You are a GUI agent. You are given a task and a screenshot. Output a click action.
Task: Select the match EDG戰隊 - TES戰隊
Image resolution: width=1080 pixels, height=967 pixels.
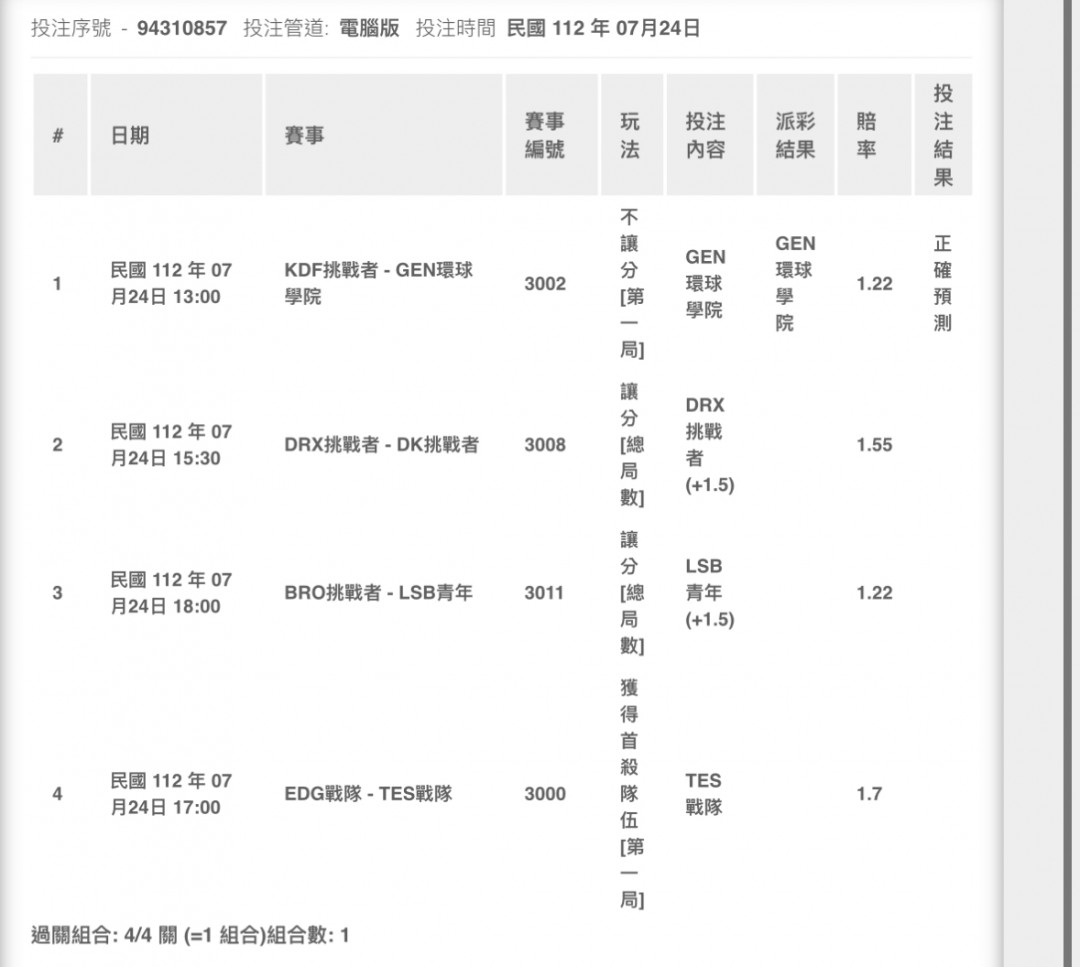click(x=368, y=794)
